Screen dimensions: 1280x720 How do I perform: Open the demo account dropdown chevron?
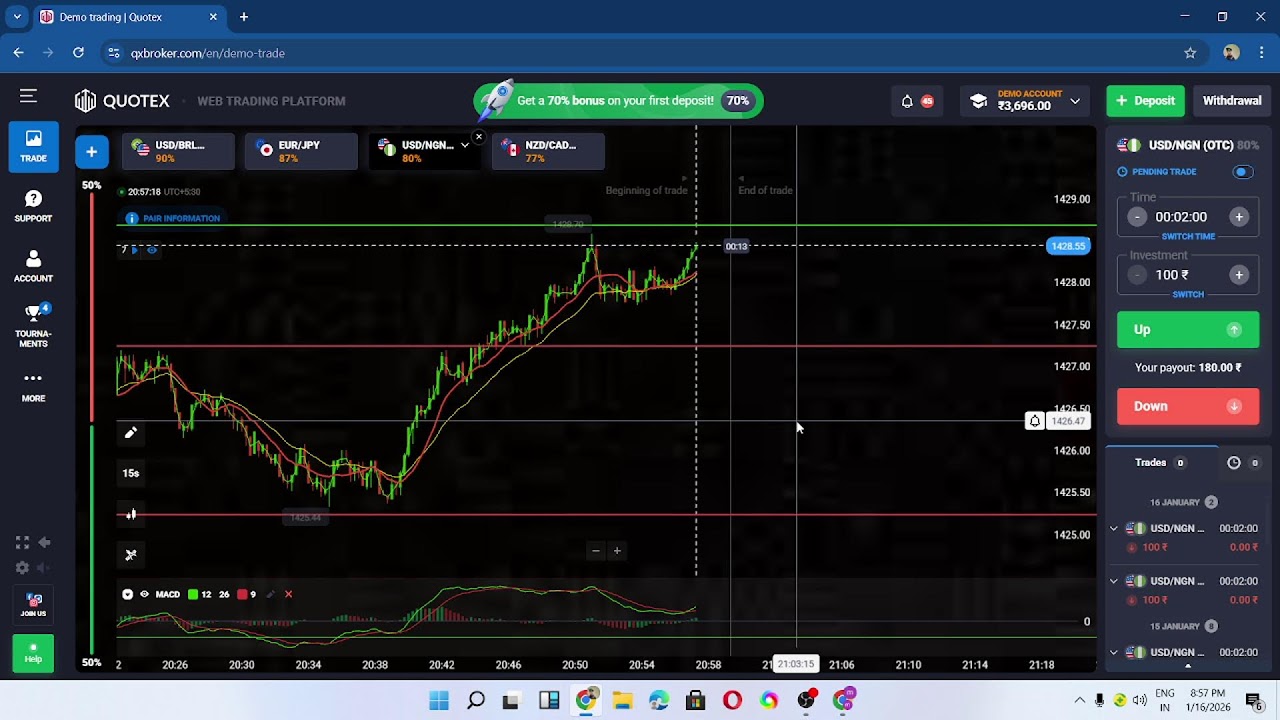[1075, 101]
